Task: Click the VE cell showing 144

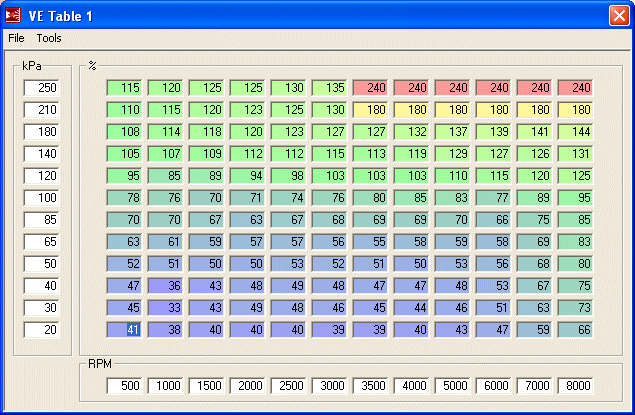Action: (576, 131)
